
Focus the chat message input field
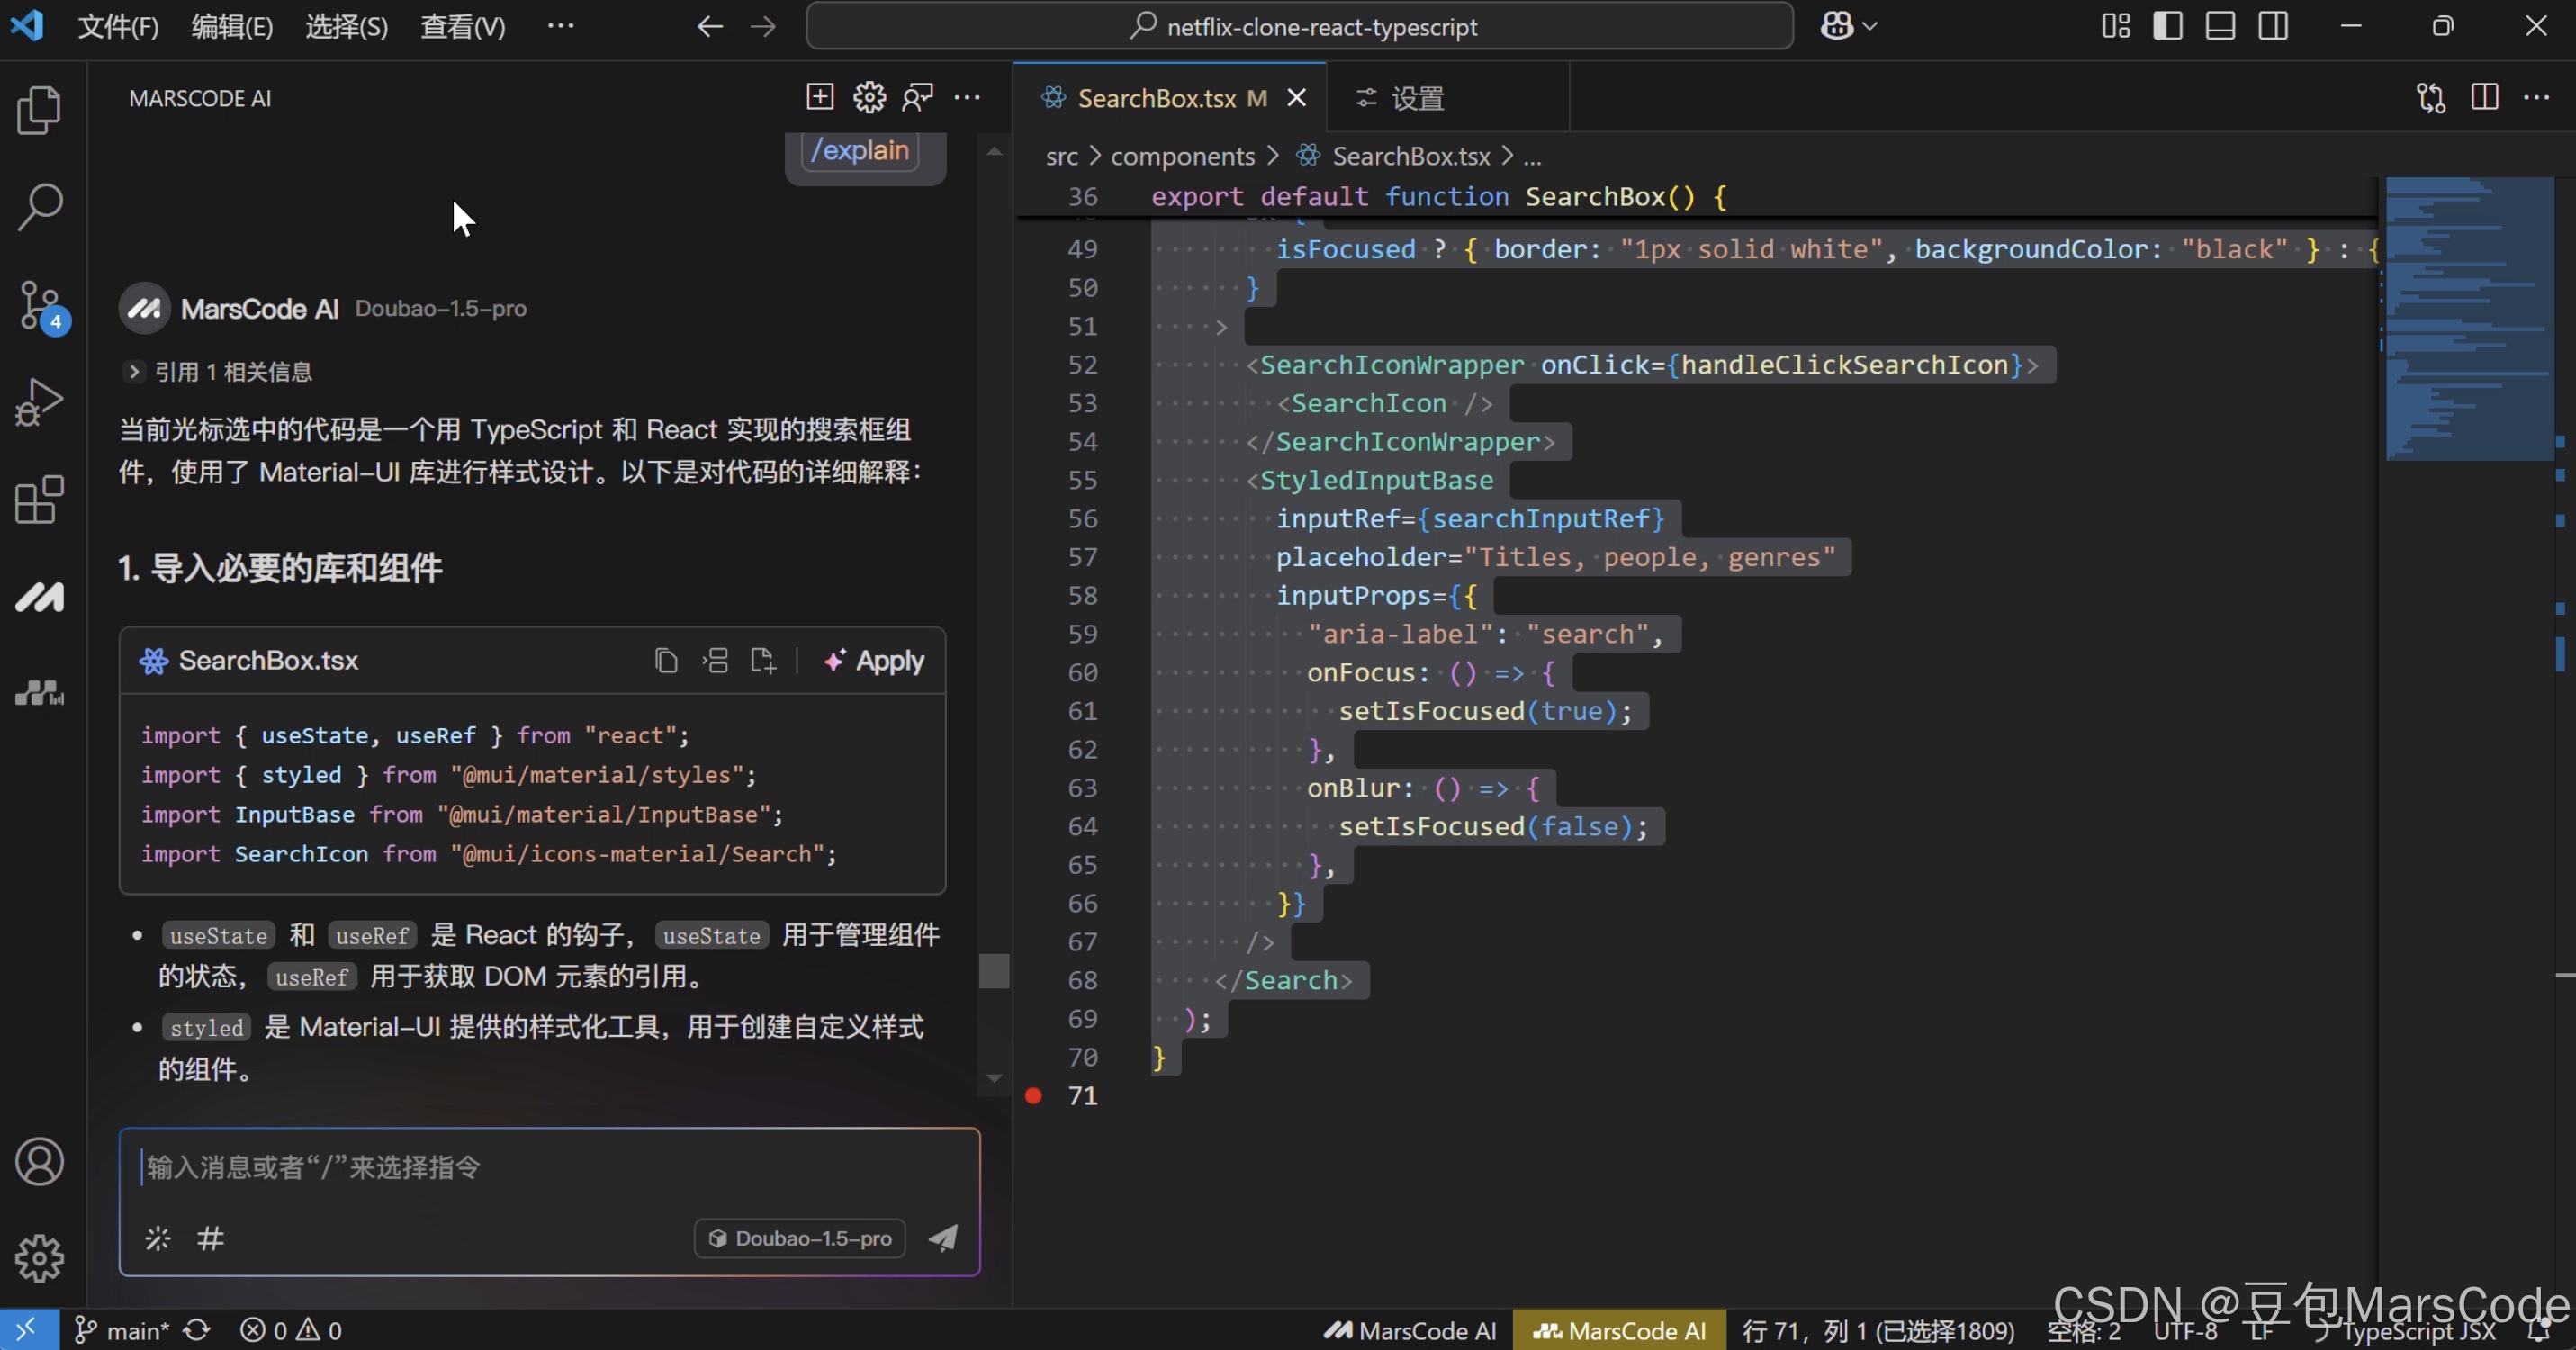click(548, 1167)
